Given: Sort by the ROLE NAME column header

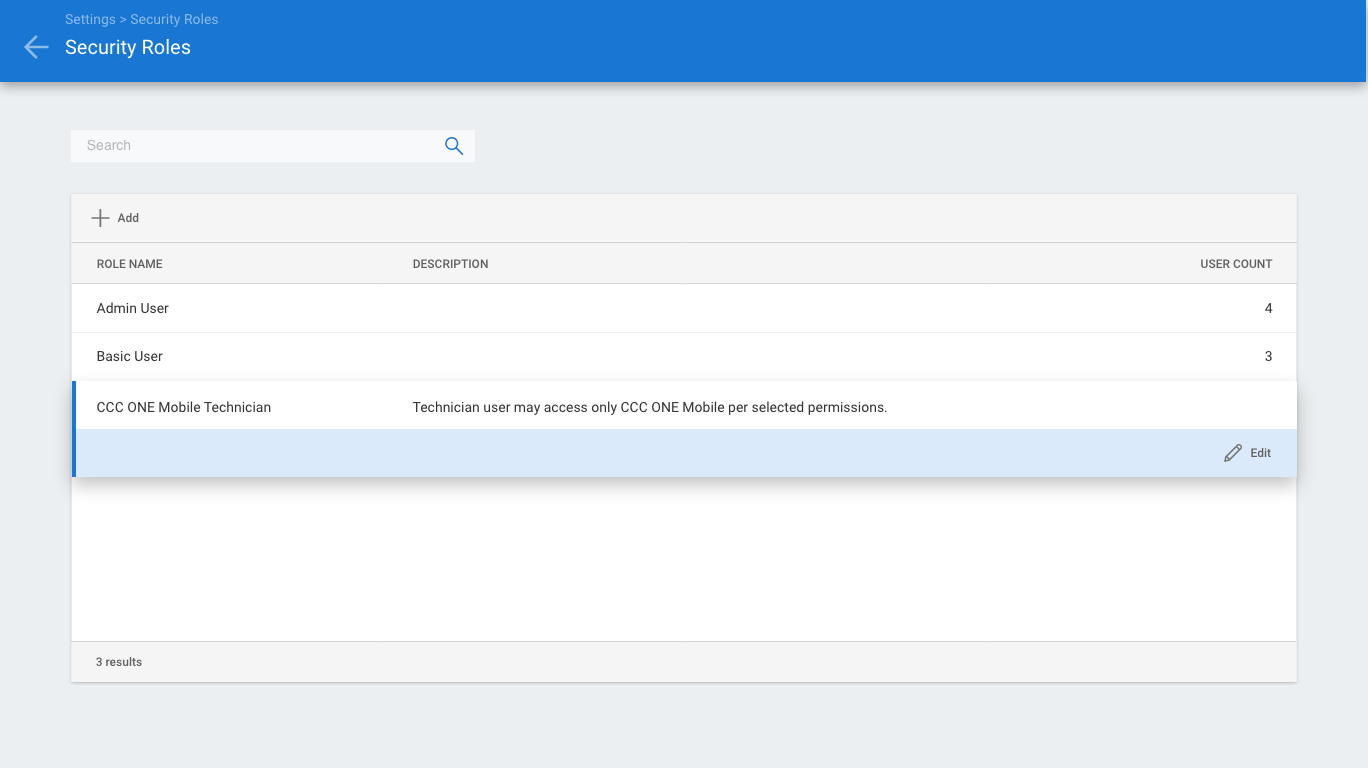Looking at the screenshot, I should [129, 264].
